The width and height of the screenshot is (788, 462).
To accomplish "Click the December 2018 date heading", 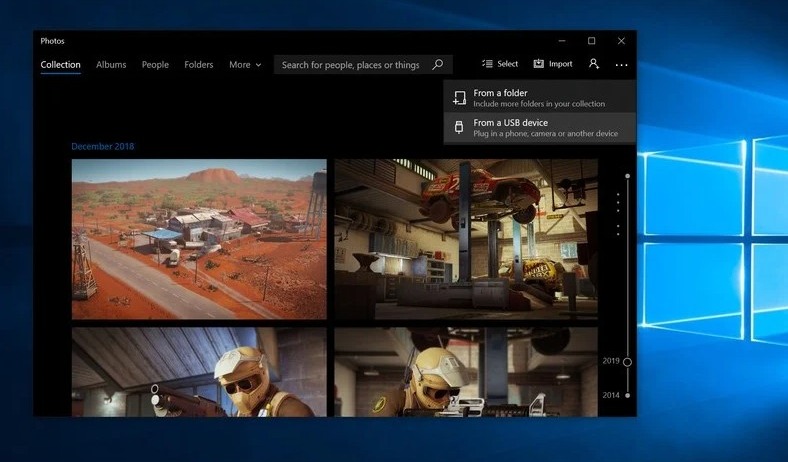I will [102, 147].
